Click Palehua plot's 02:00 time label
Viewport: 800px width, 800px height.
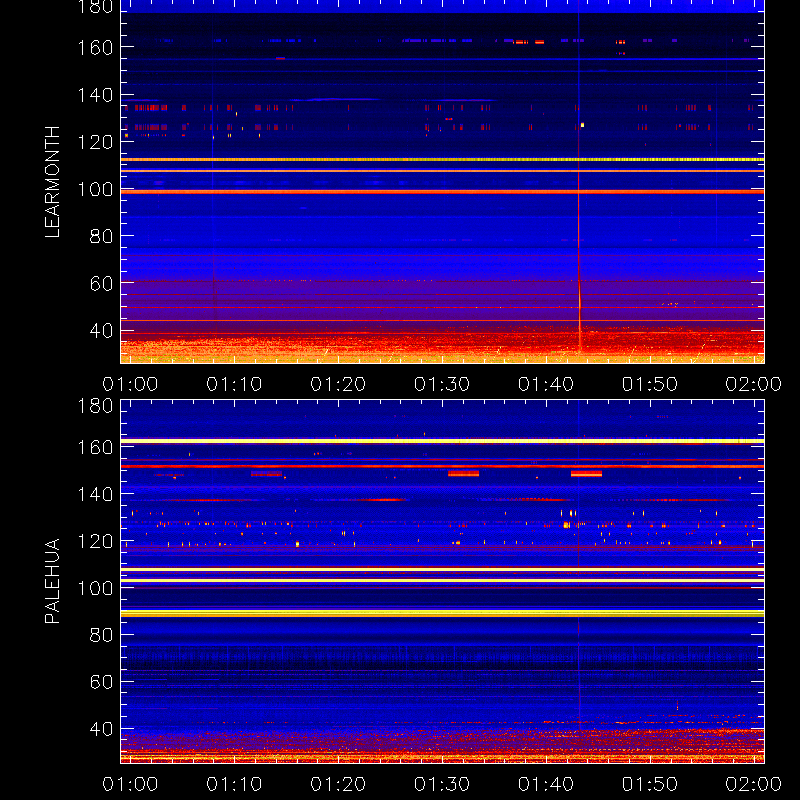[x=754, y=784]
